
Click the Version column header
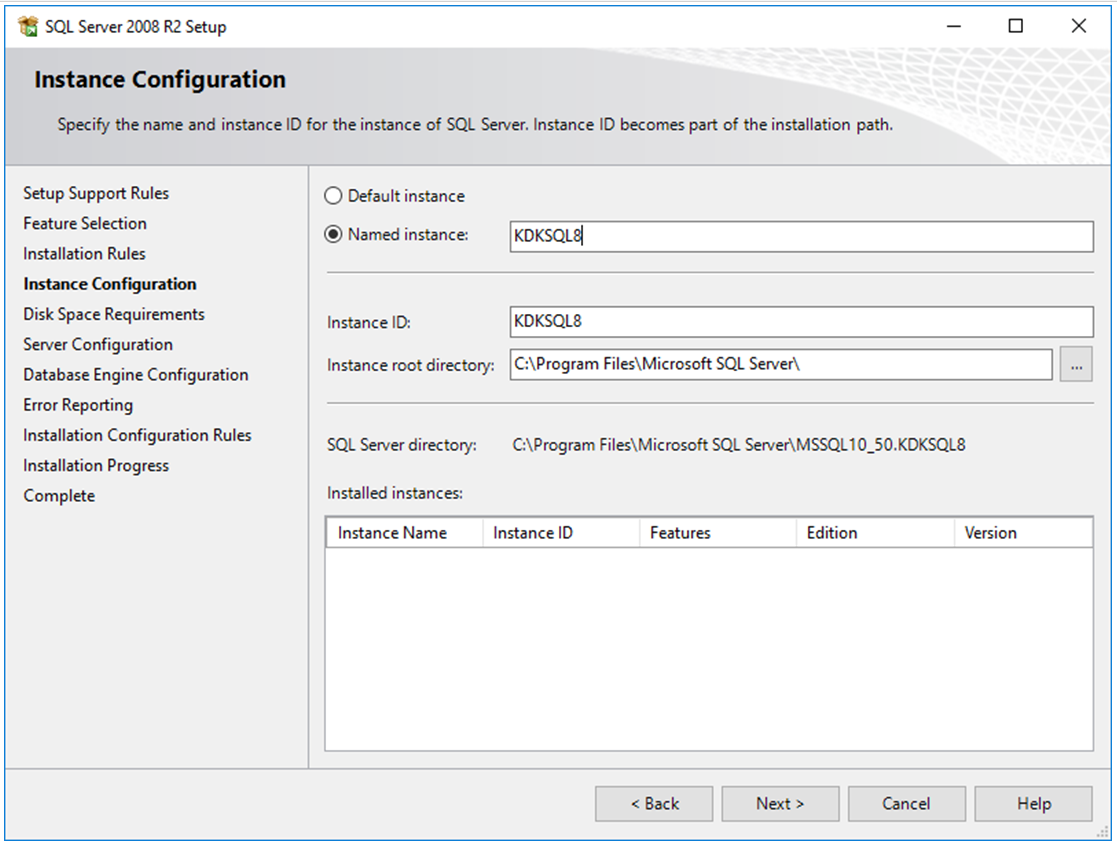[x=1023, y=533]
